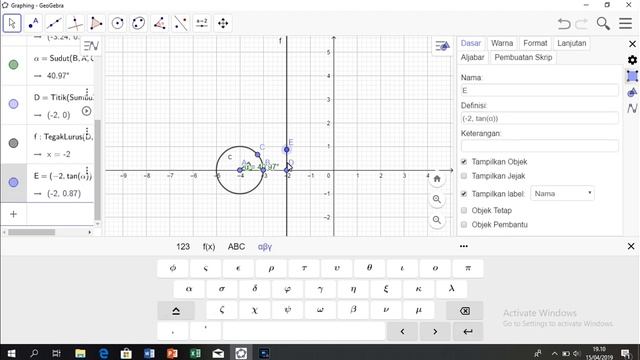Image resolution: width=640 pixels, height=360 pixels.
Task: Switch to the Format tab
Action: (x=535, y=43)
